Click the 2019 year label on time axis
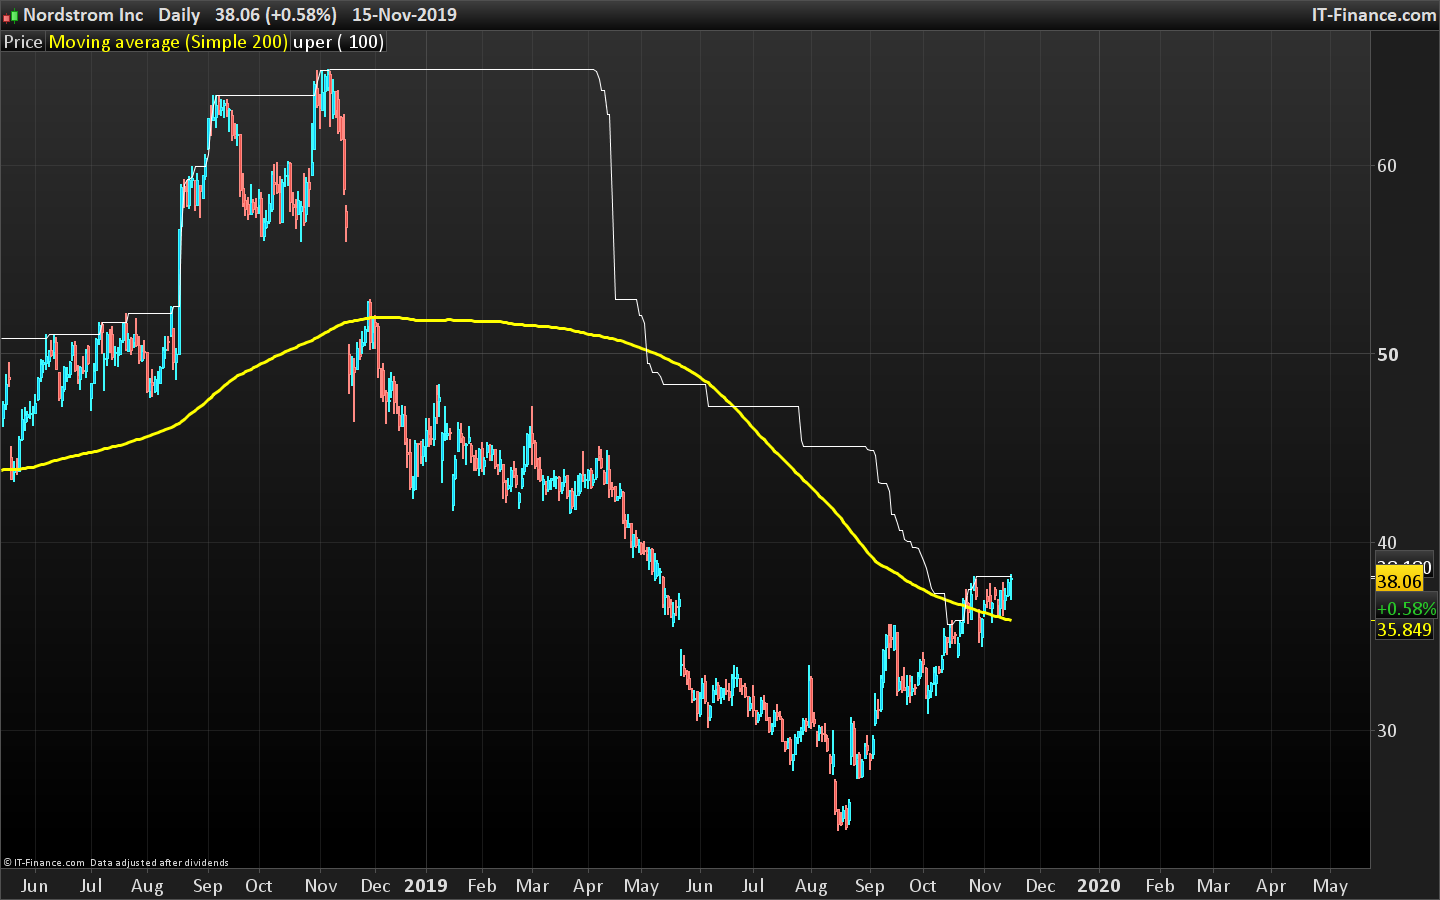 pos(426,886)
